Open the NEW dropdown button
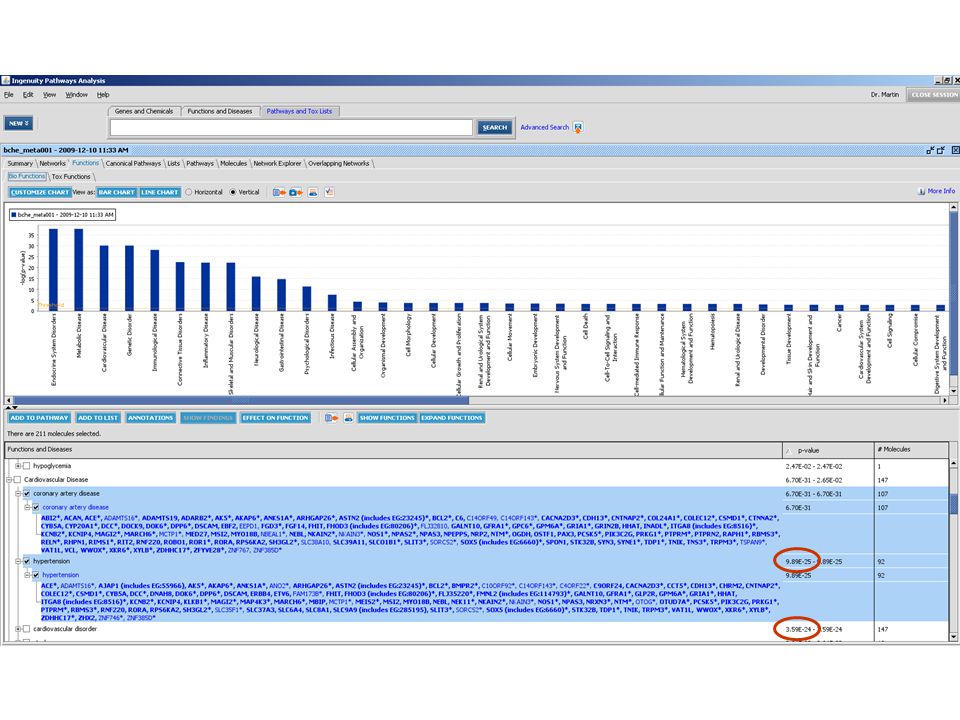Image resolution: width=960 pixels, height=720 pixels. point(18,124)
